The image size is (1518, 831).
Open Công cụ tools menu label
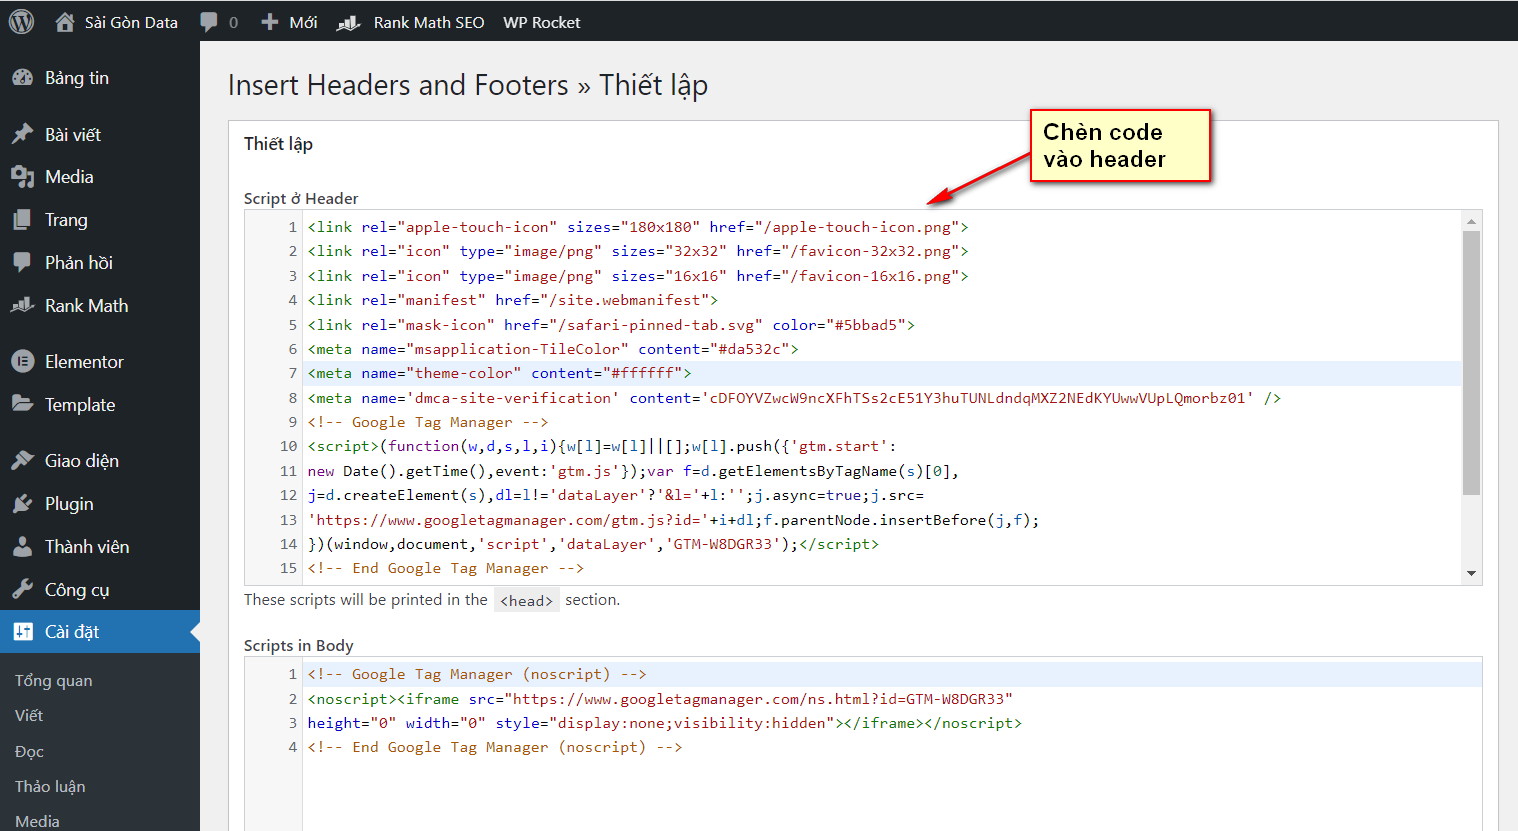(77, 590)
